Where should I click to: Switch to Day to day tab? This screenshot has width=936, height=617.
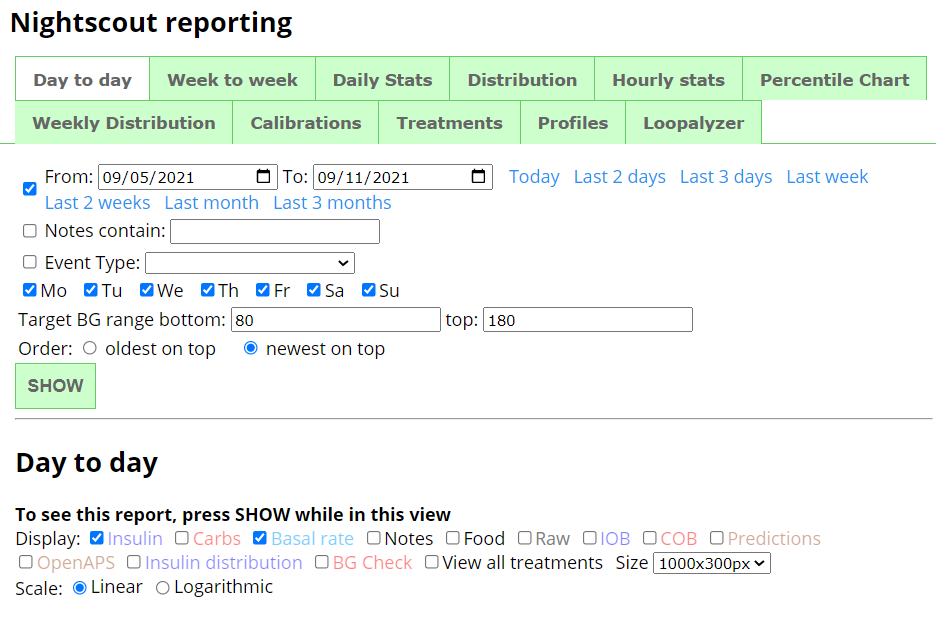pyautogui.click(x=82, y=79)
